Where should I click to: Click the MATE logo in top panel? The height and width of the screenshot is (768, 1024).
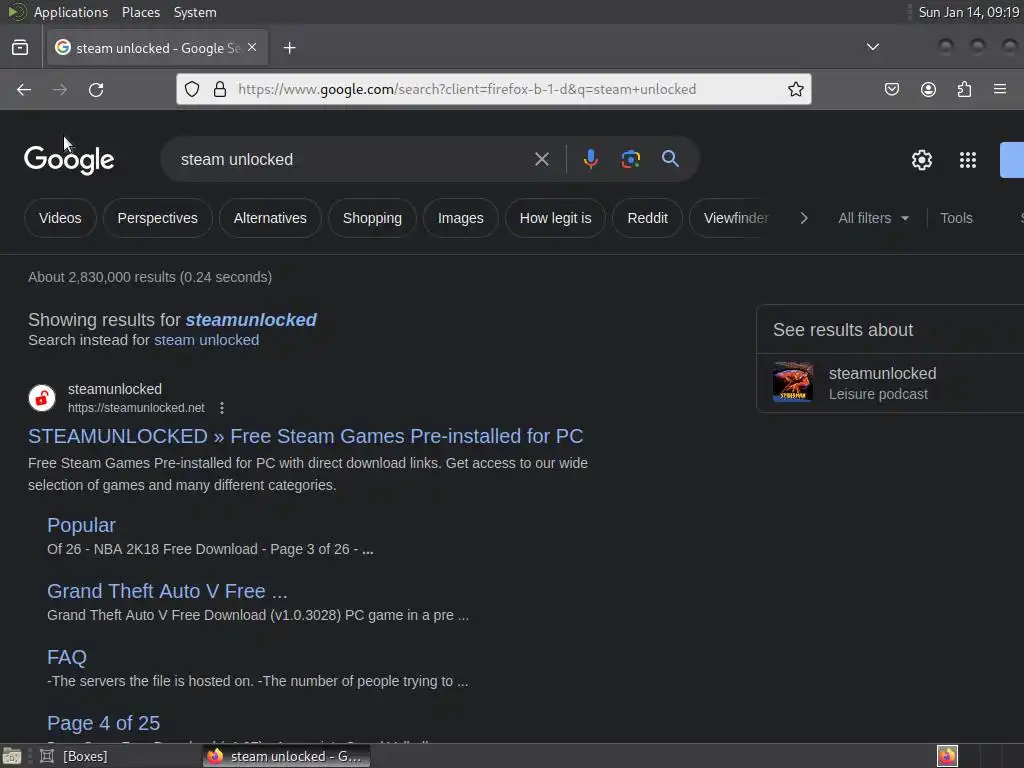coord(16,12)
